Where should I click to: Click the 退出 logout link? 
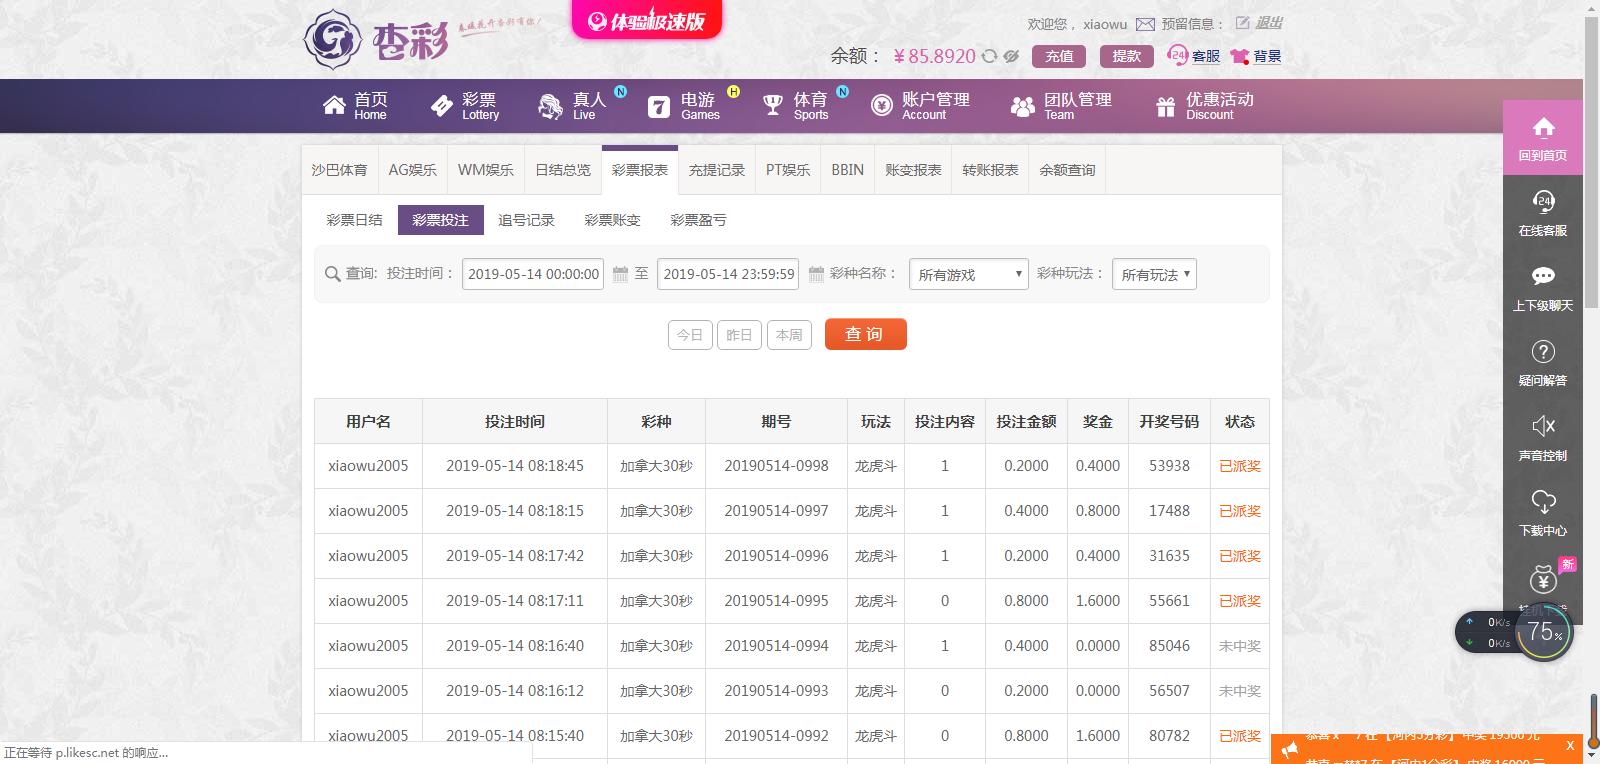(1269, 23)
